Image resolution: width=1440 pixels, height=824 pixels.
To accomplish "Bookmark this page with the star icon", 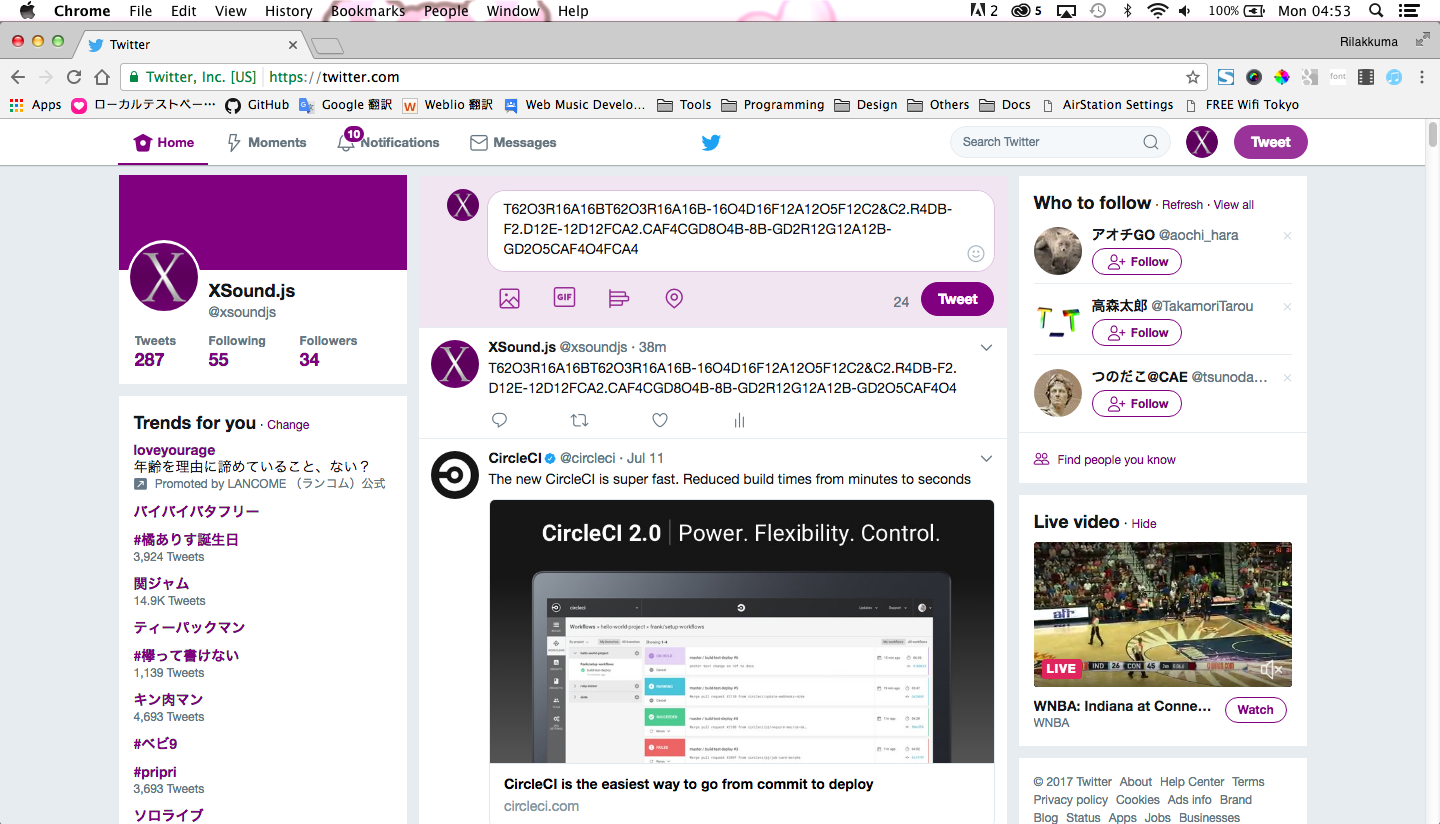I will coord(1193,77).
